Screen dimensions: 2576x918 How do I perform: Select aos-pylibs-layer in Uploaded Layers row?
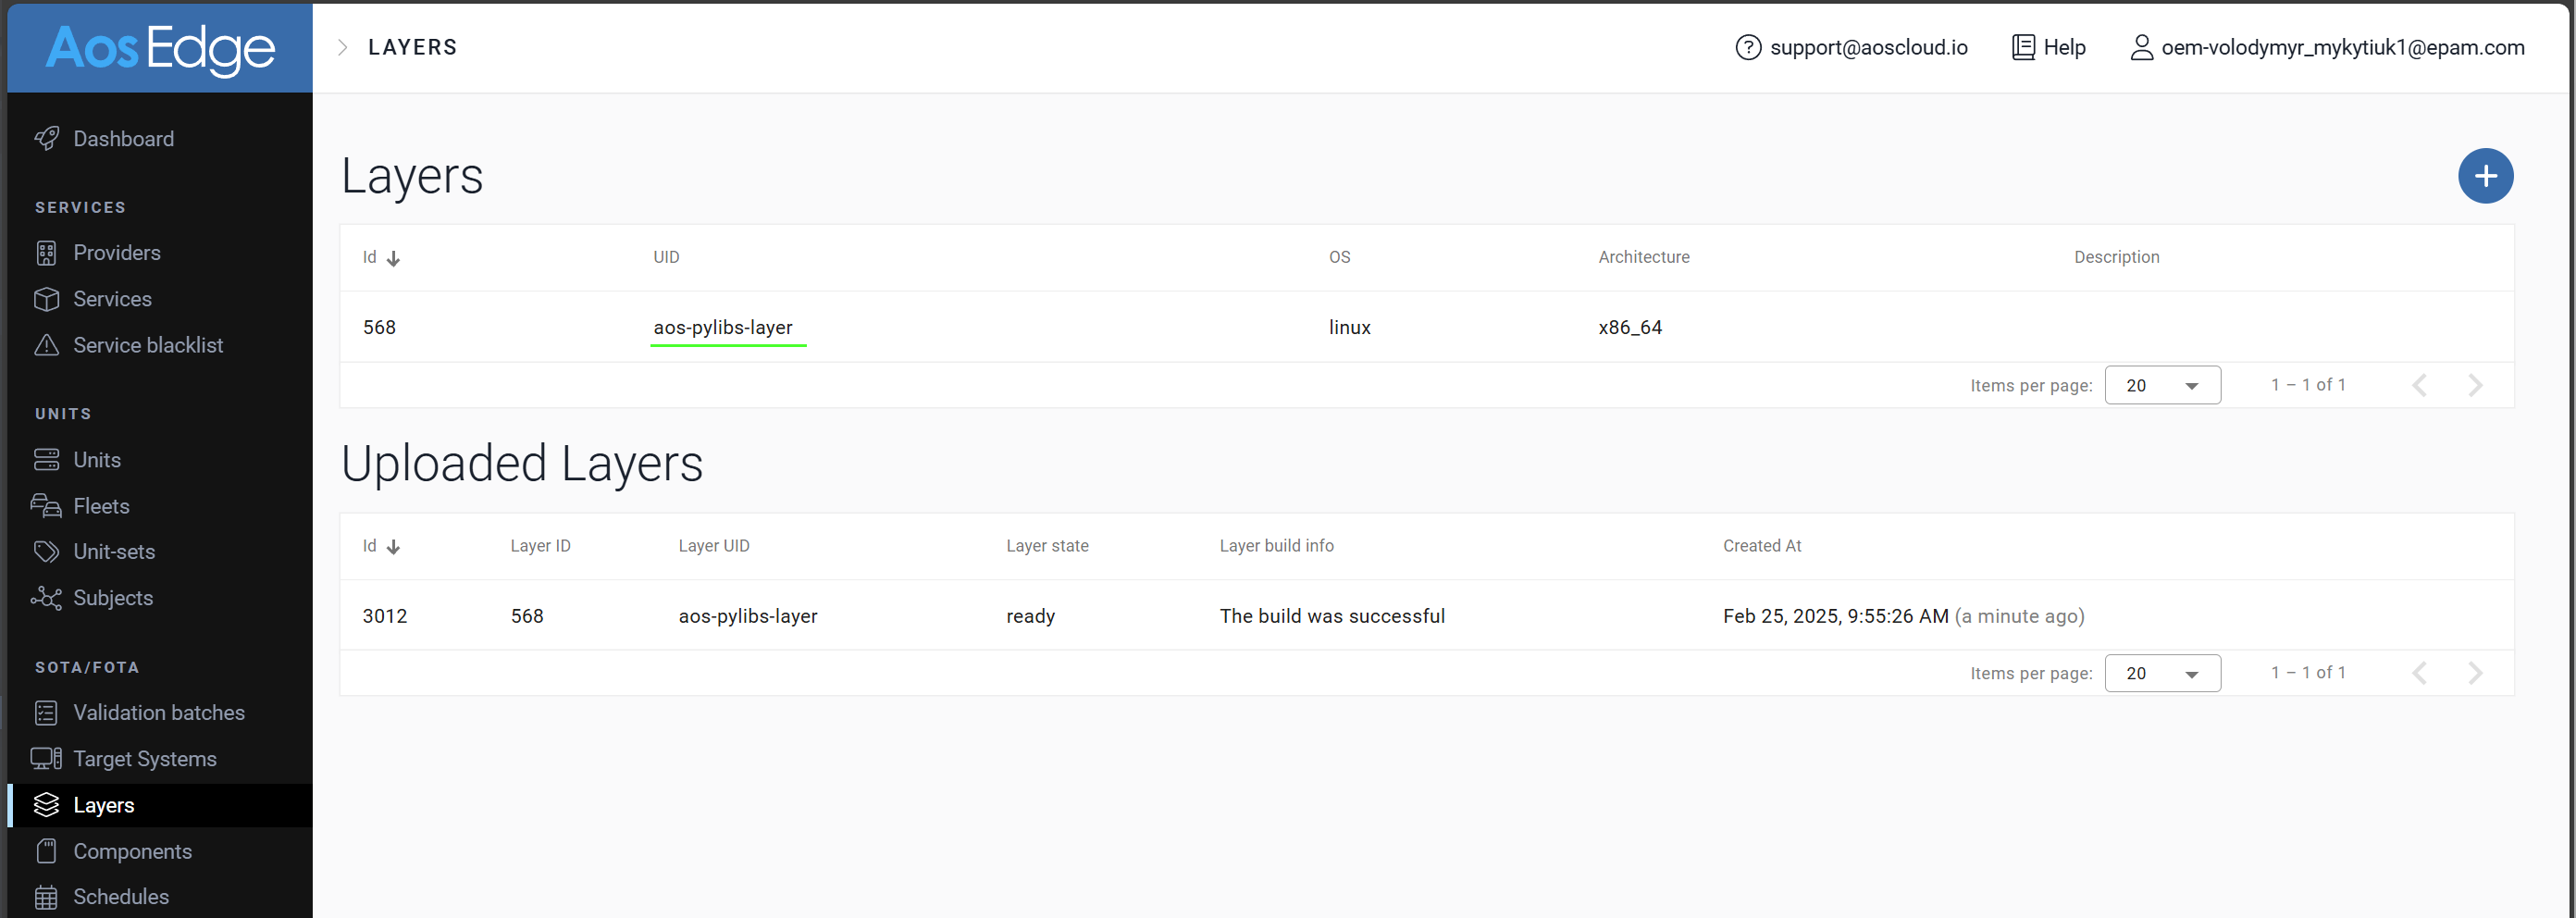[x=747, y=617]
